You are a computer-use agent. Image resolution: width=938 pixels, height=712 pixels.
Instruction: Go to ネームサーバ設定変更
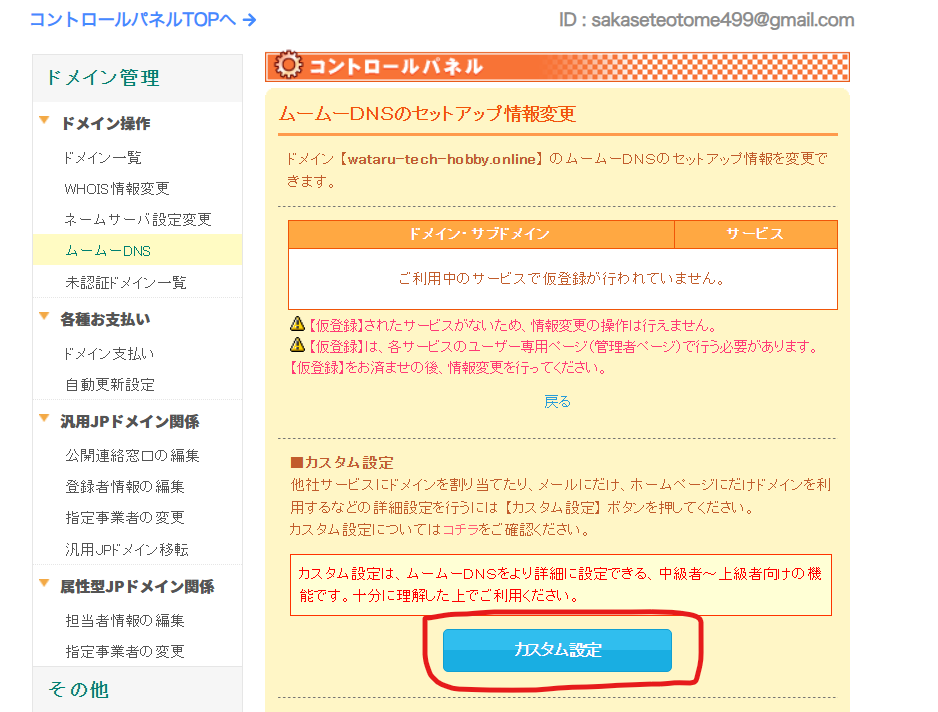pyautogui.click(x=138, y=220)
